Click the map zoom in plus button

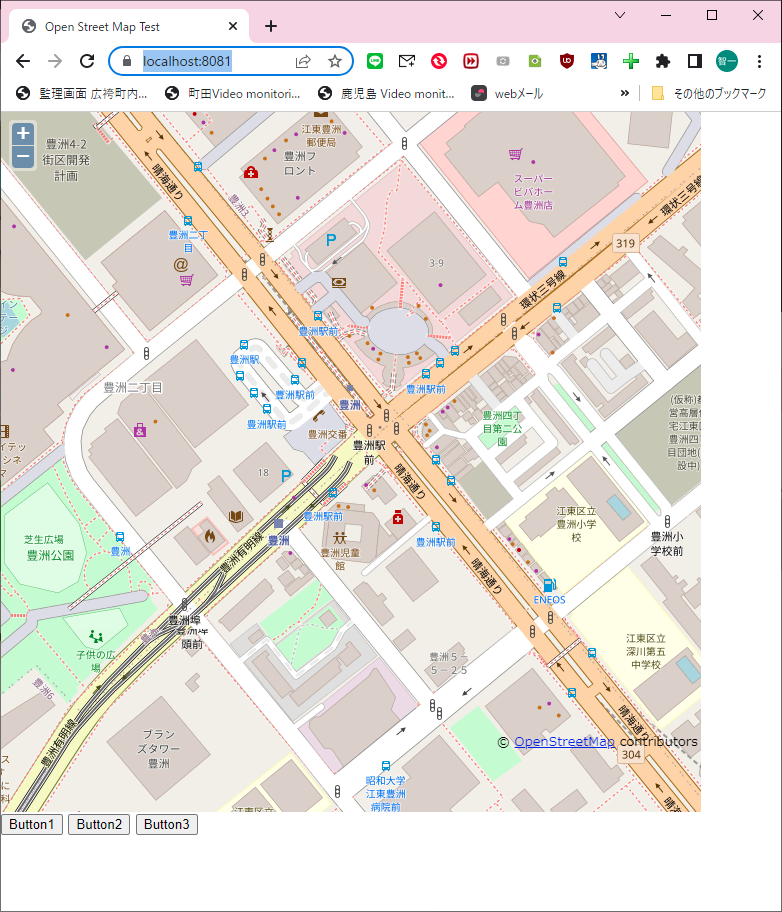[x=23, y=133]
